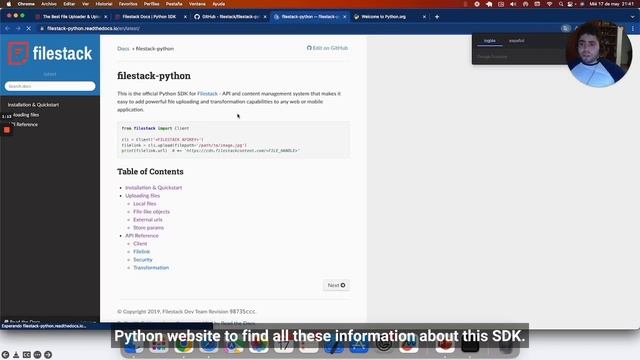640x360 pixels.
Task: Click the Next button at the page bottom
Action: tap(336, 285)
